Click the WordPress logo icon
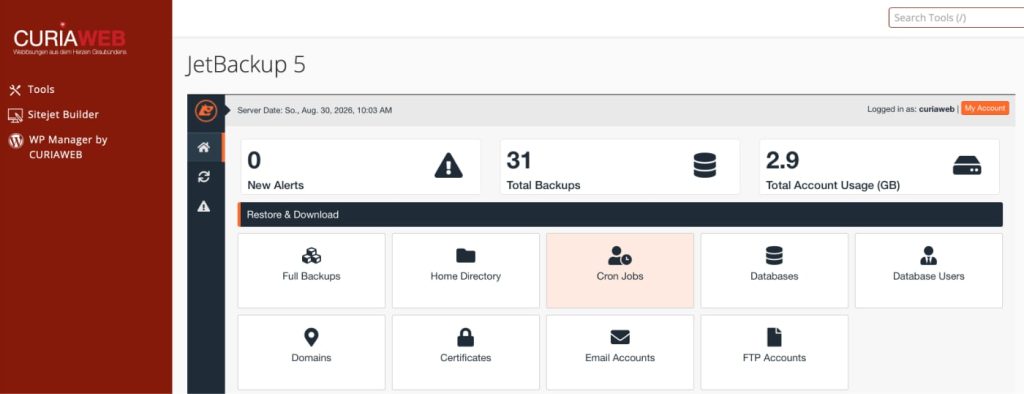The width and height of the screenshot is (1024, 394). (x=16, y=140)
